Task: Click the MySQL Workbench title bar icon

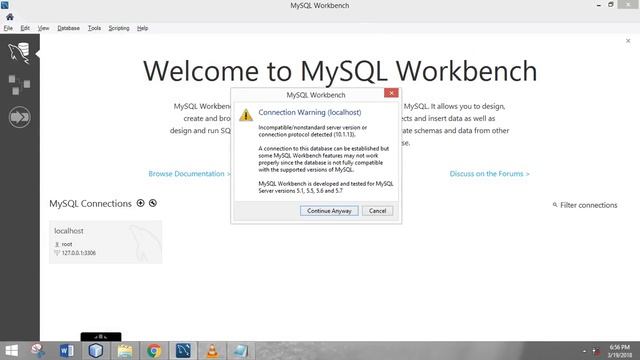Action: point(4,5)
